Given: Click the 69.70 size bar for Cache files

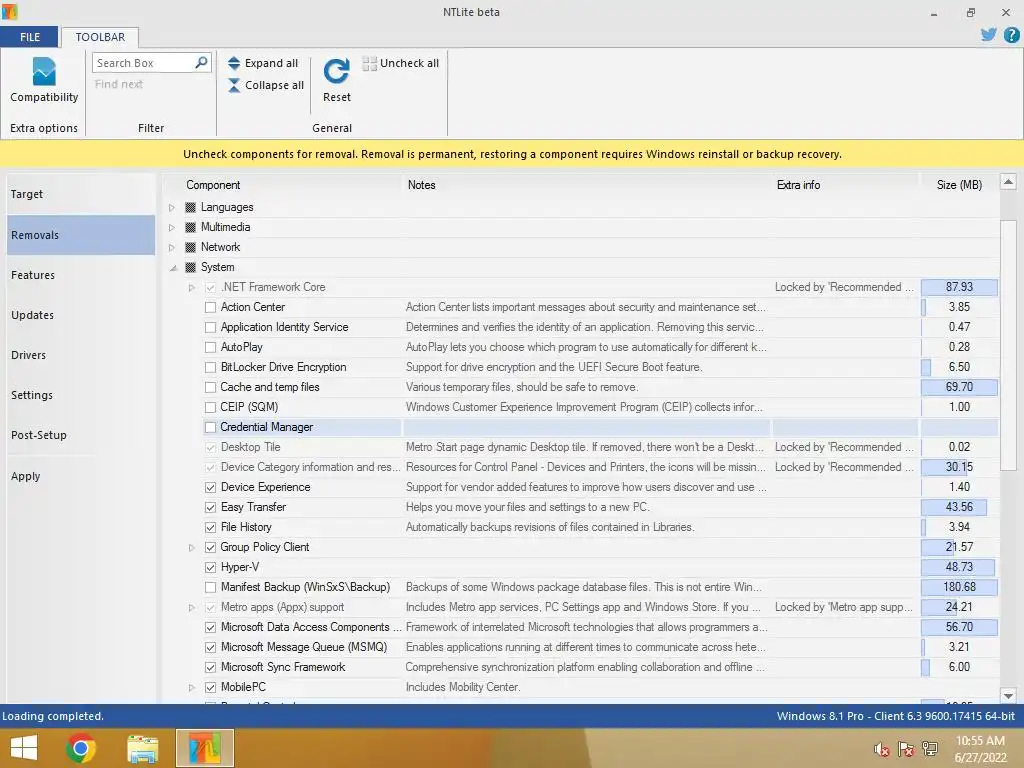Looking at the screenshot, I should point(959,387).
